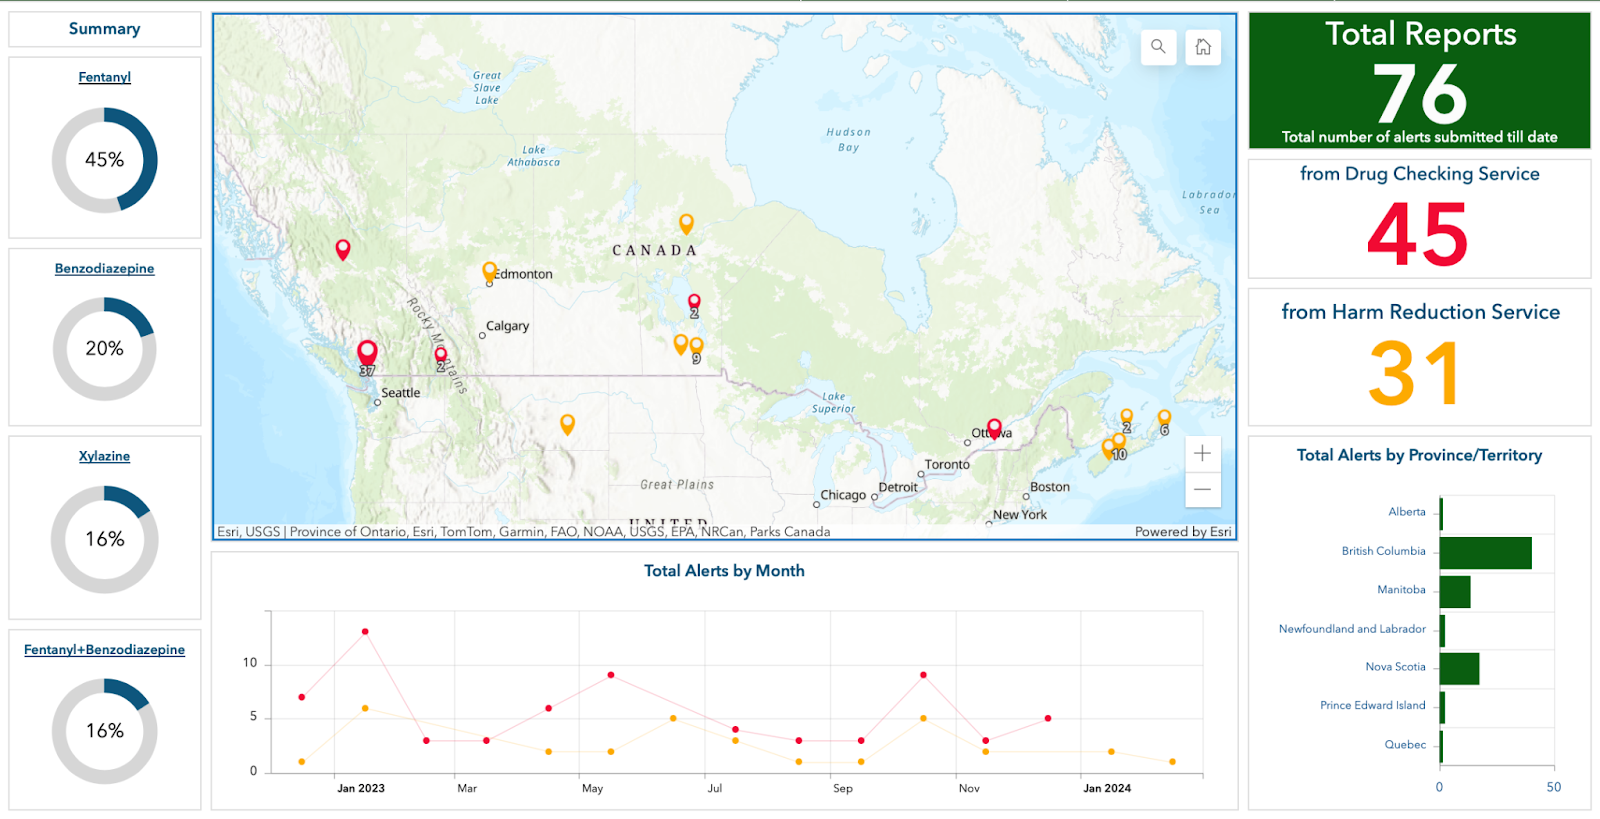
Task: Zoom in on the map
Action: click(1202, 453)
